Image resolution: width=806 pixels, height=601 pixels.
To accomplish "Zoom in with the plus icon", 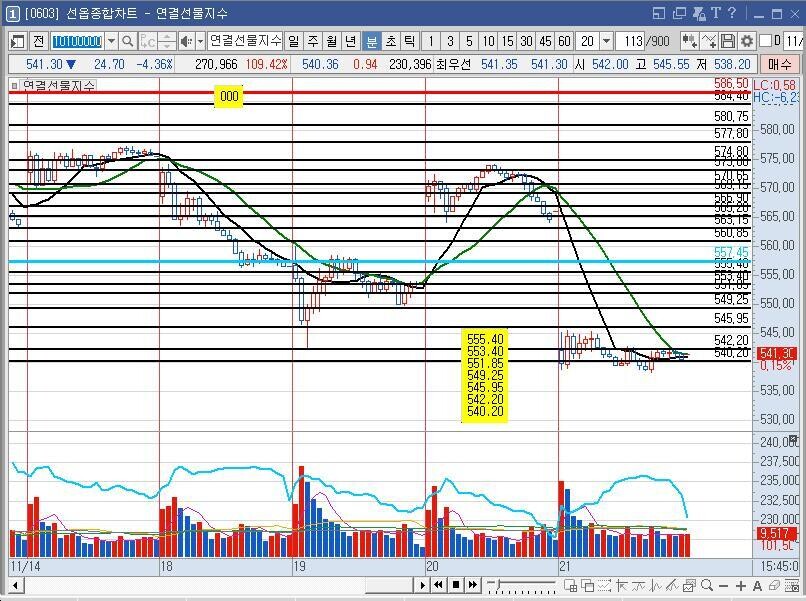I will [x=740, y=585].
